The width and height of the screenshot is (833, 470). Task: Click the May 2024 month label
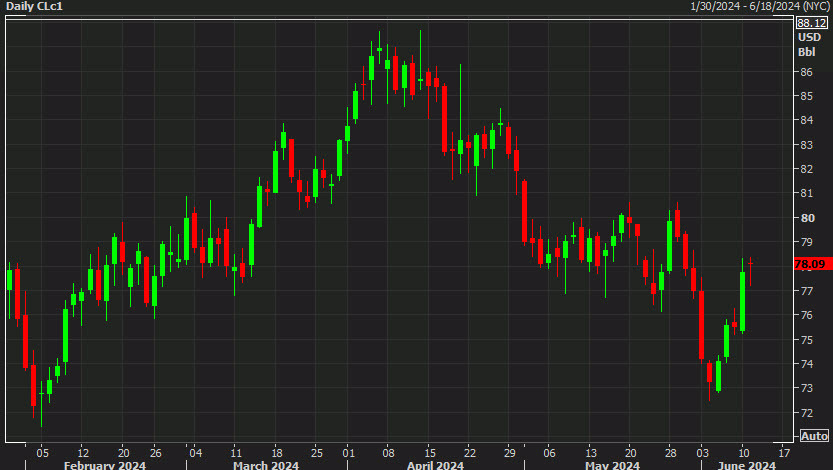pyautogui.click(x=612, y=465)
